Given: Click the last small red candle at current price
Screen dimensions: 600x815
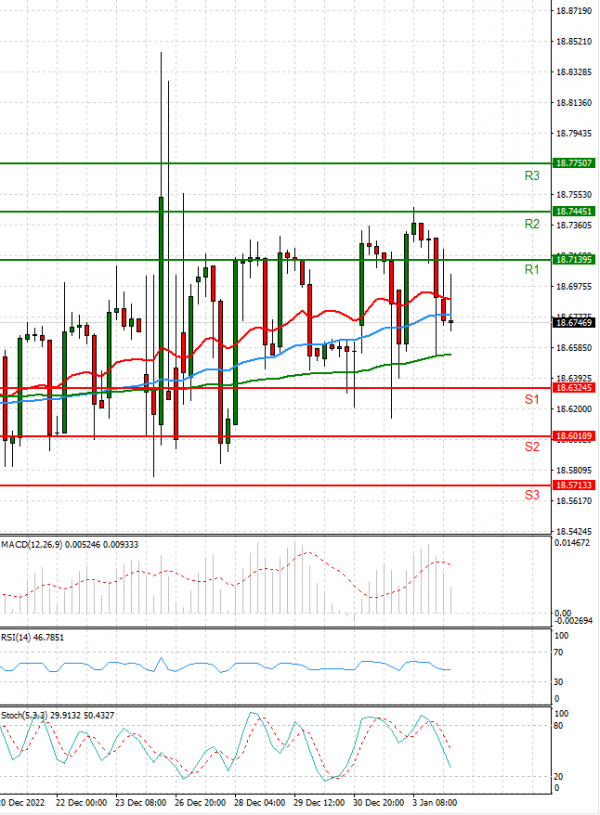Looking at the screenshot, I should point(451,322).
